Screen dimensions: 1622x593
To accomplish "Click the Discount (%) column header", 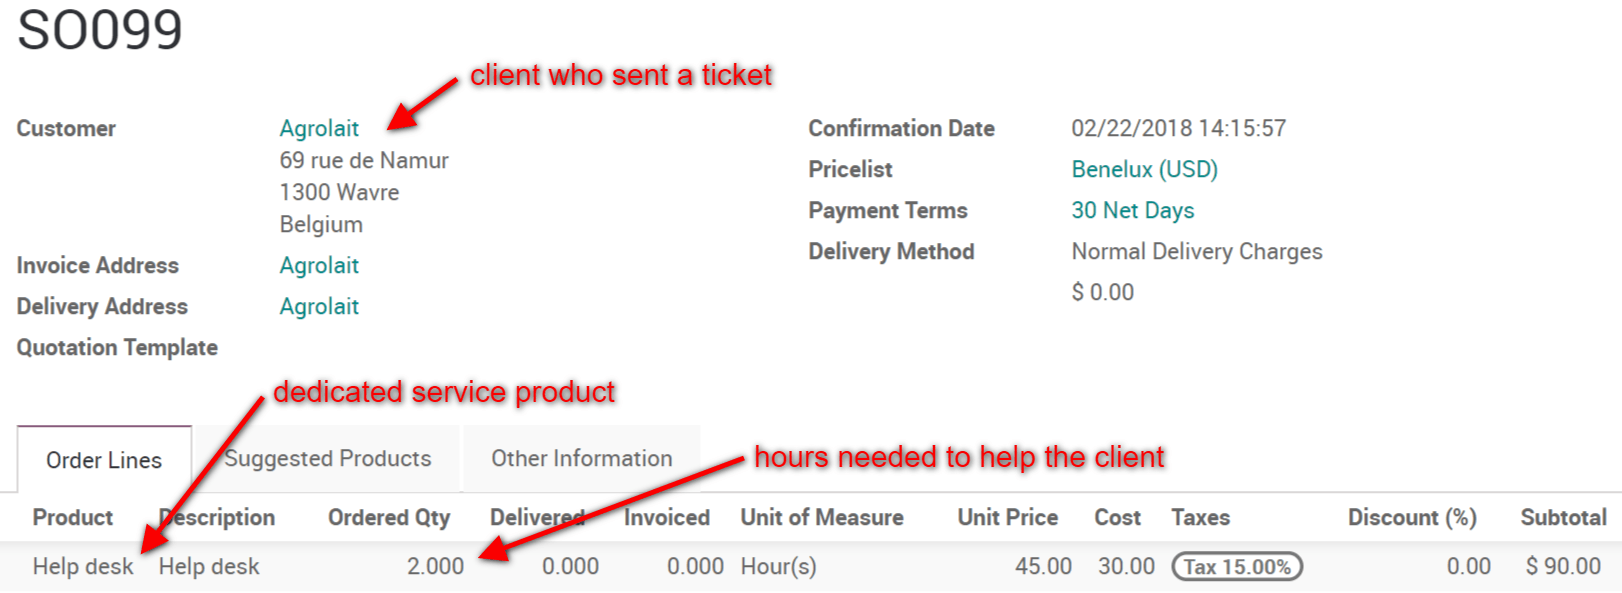I will pos(1411,518).
